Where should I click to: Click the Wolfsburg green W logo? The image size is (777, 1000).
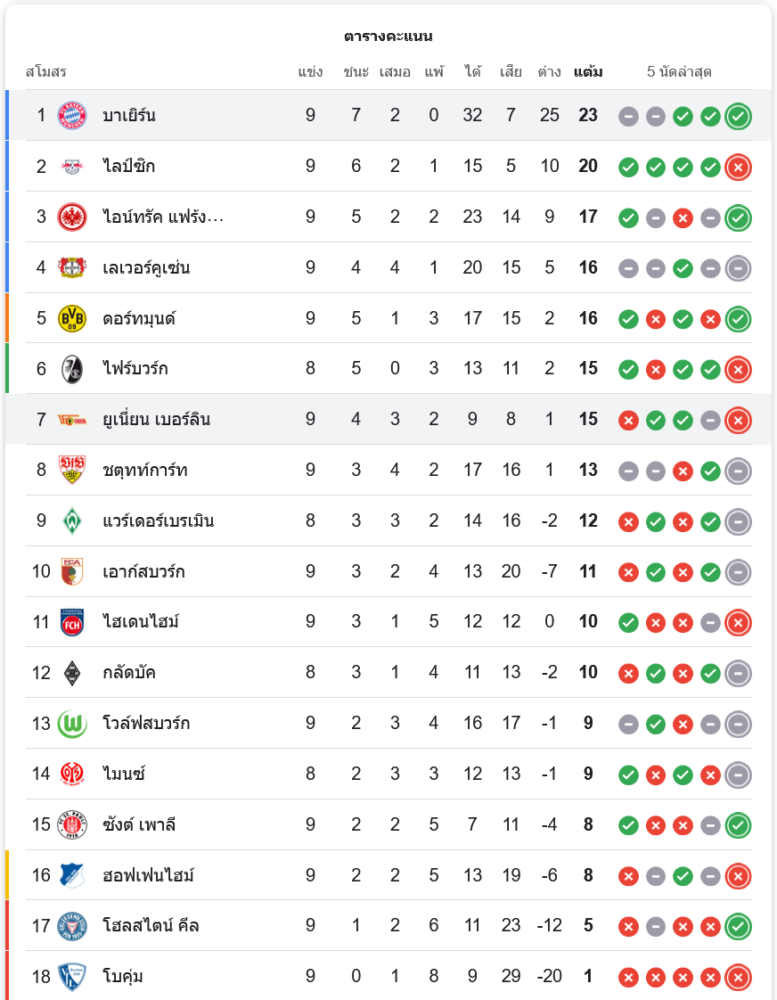(72, 723)
